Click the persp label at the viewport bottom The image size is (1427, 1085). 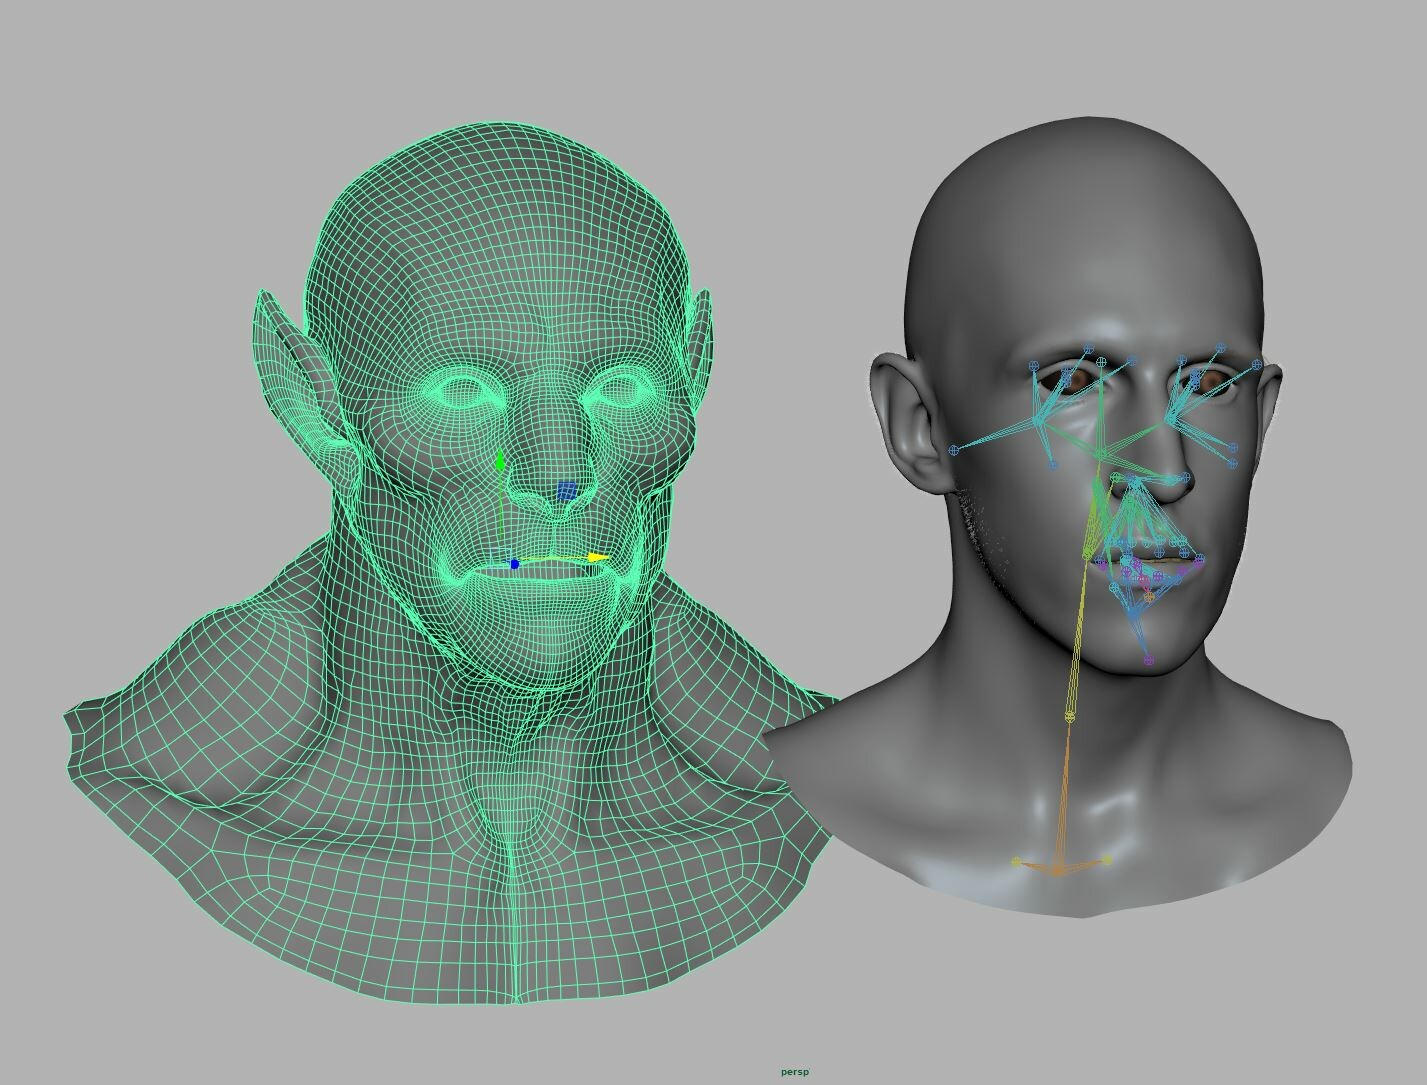coord(795,1070)
